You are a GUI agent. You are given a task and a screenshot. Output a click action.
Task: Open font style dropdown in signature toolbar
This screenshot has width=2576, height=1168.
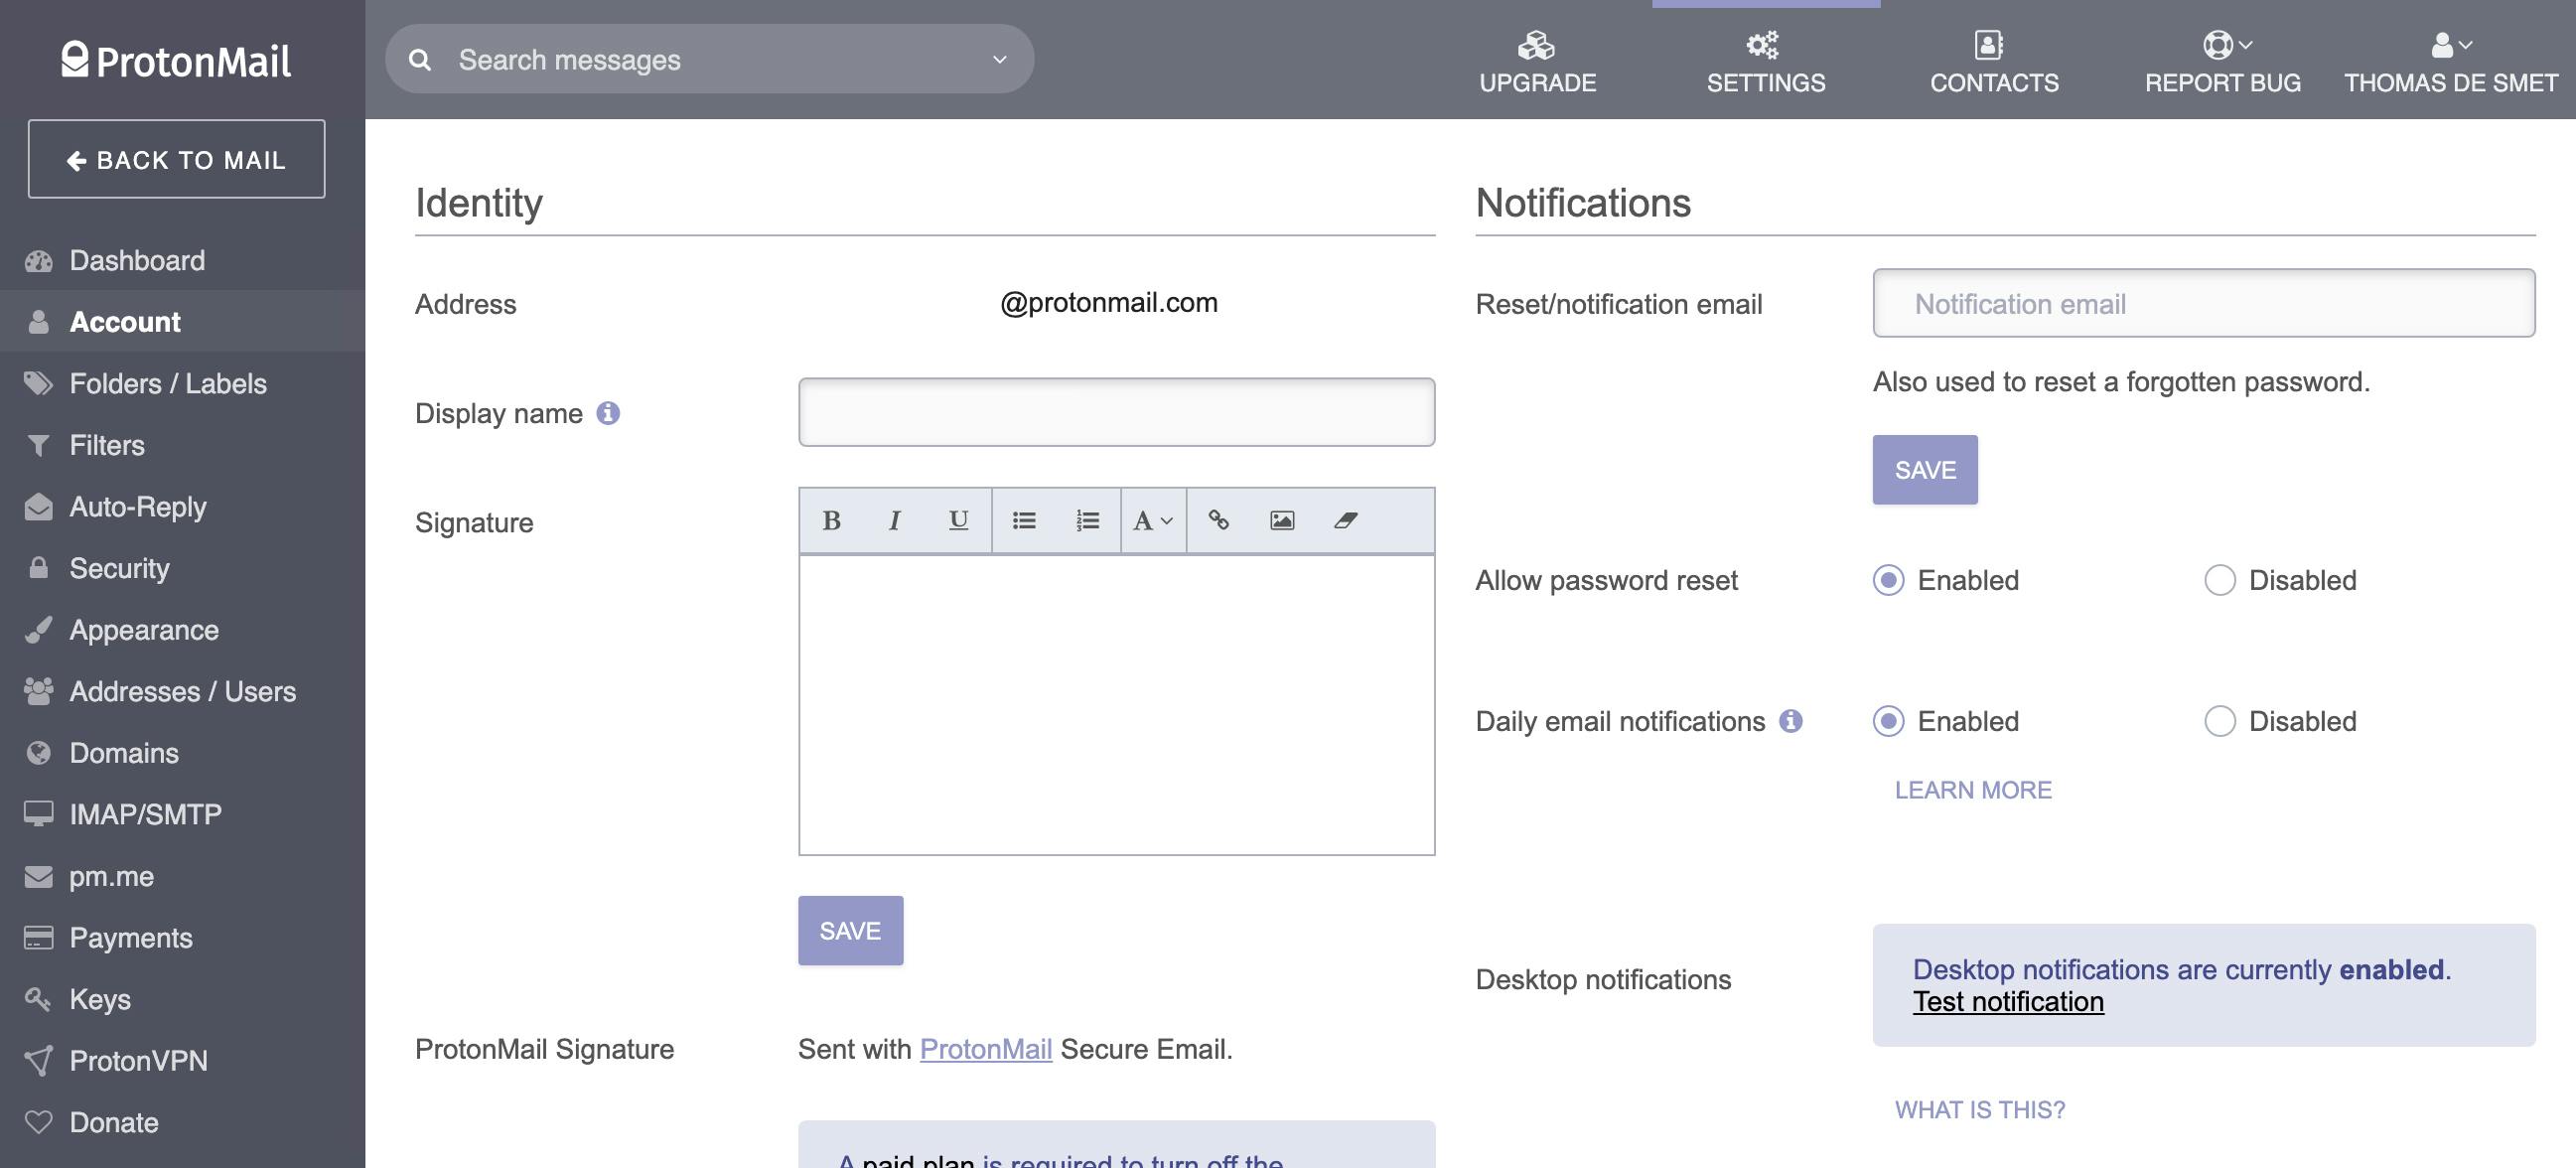click(x=1152, y=520)
